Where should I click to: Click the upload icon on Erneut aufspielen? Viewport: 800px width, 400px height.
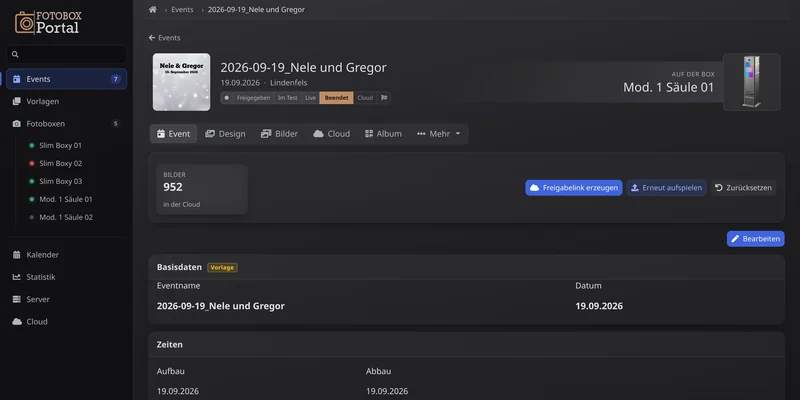pos(635,188)
